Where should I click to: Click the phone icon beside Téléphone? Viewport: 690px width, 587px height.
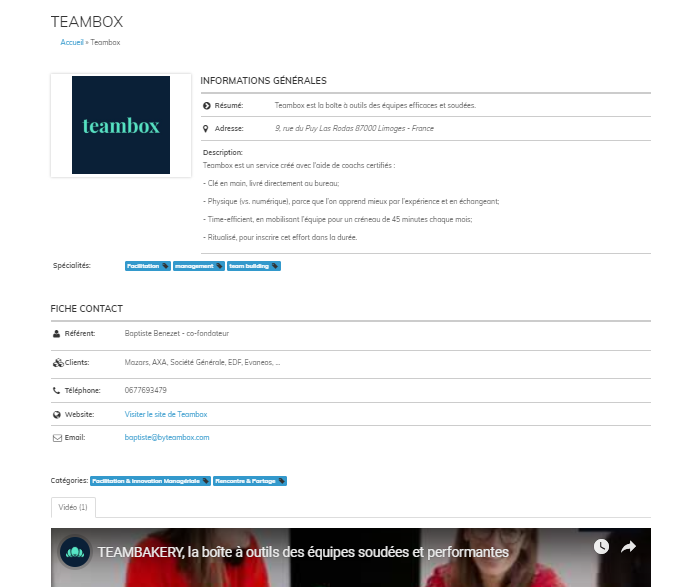tap(56, 390)
